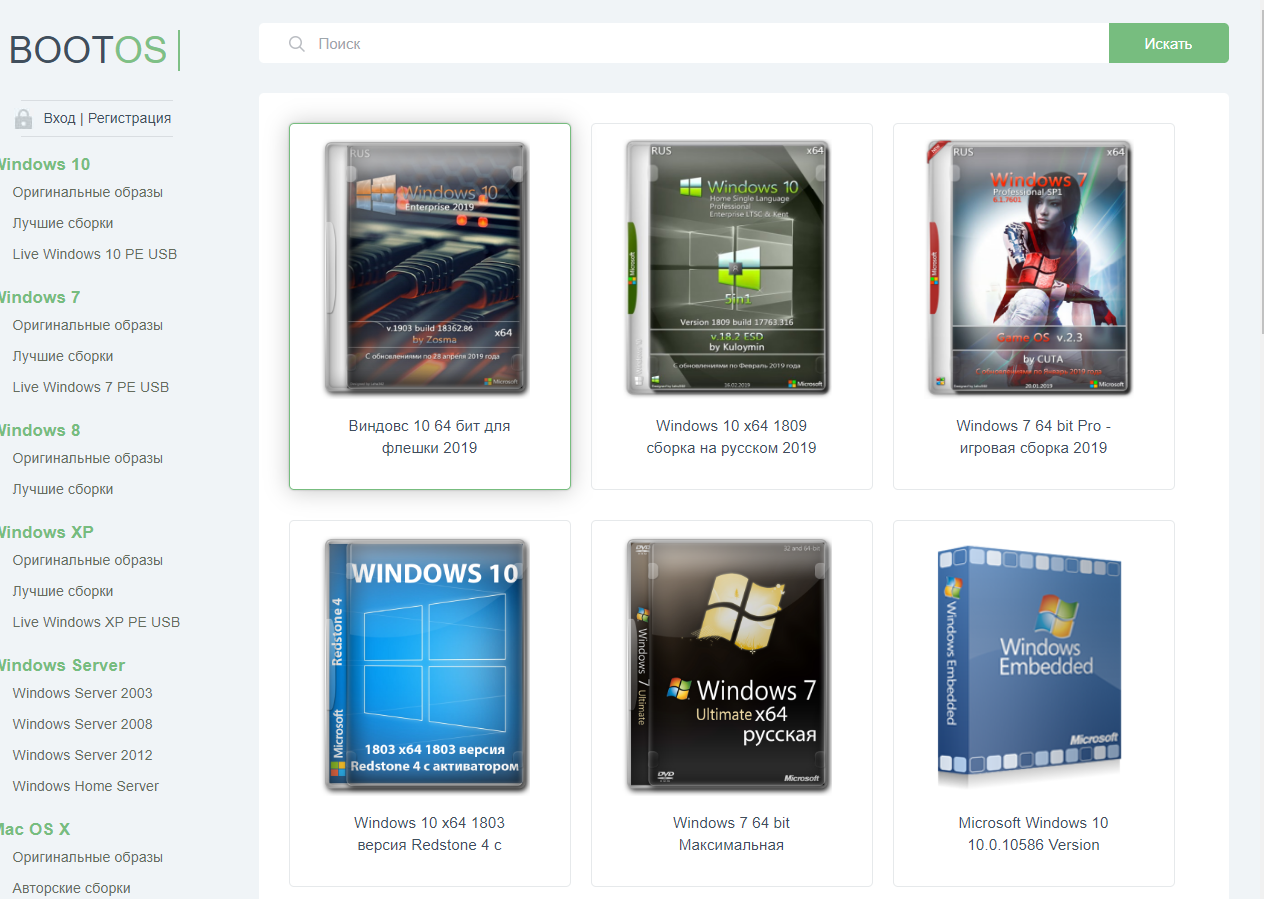The image size is (1264, 899).
Task: Select Live Windows XP PE USB item
Action: click(96, 622)
